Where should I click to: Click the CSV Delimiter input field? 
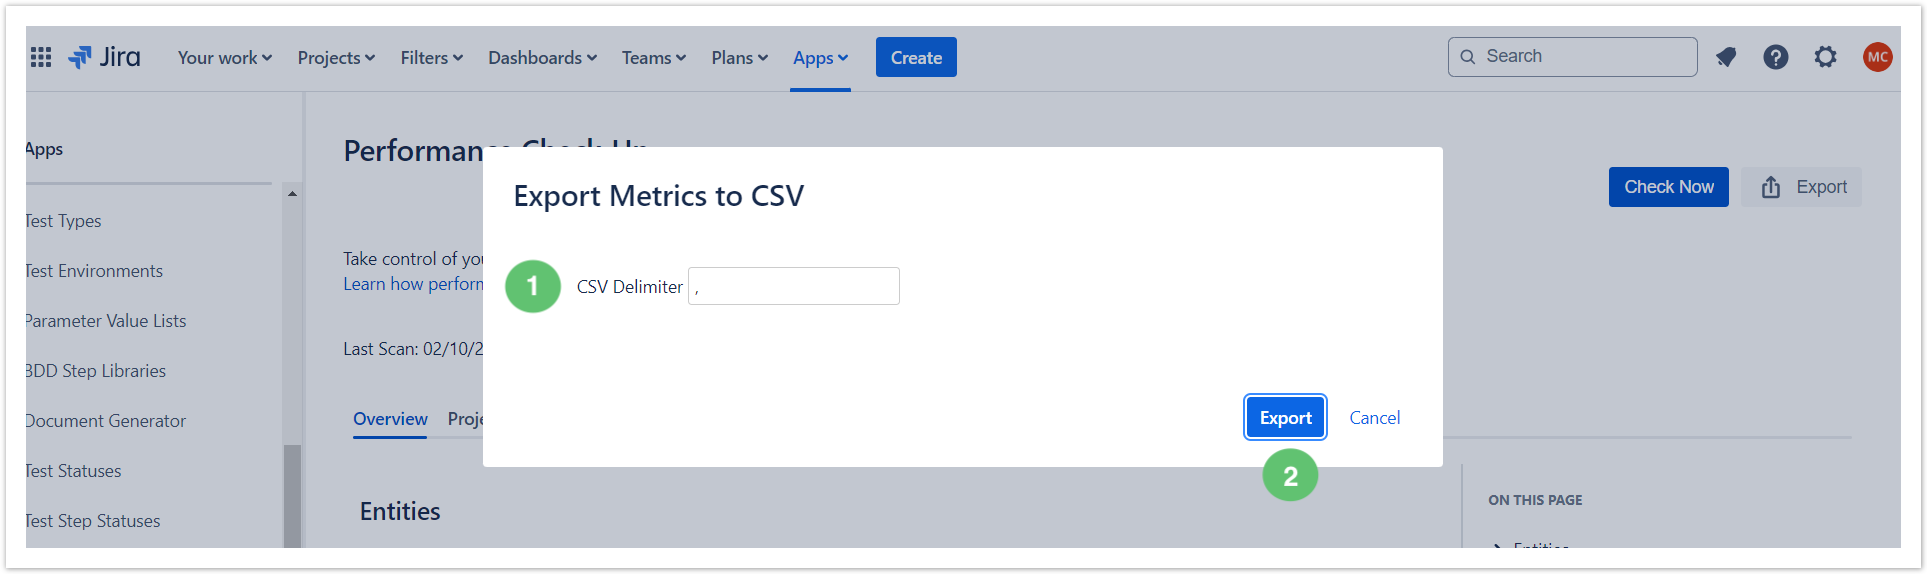click(794, 286)
